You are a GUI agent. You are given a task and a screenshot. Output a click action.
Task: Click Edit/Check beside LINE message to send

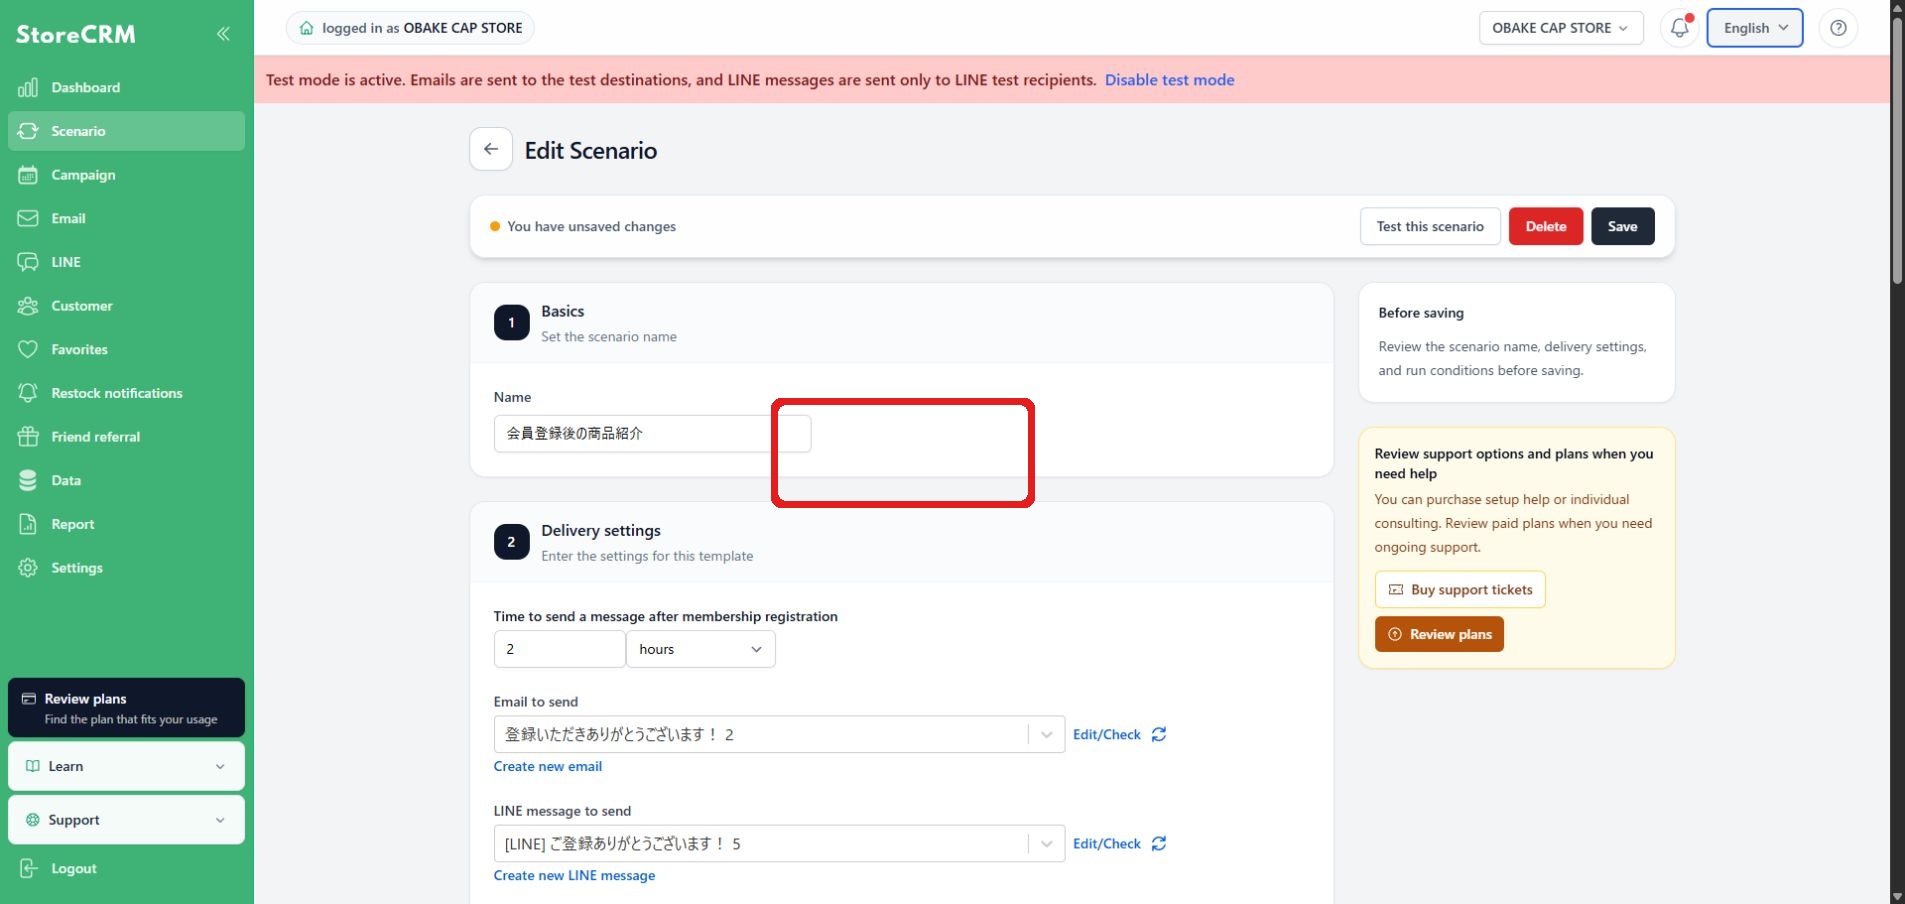tap(1106, 844)
